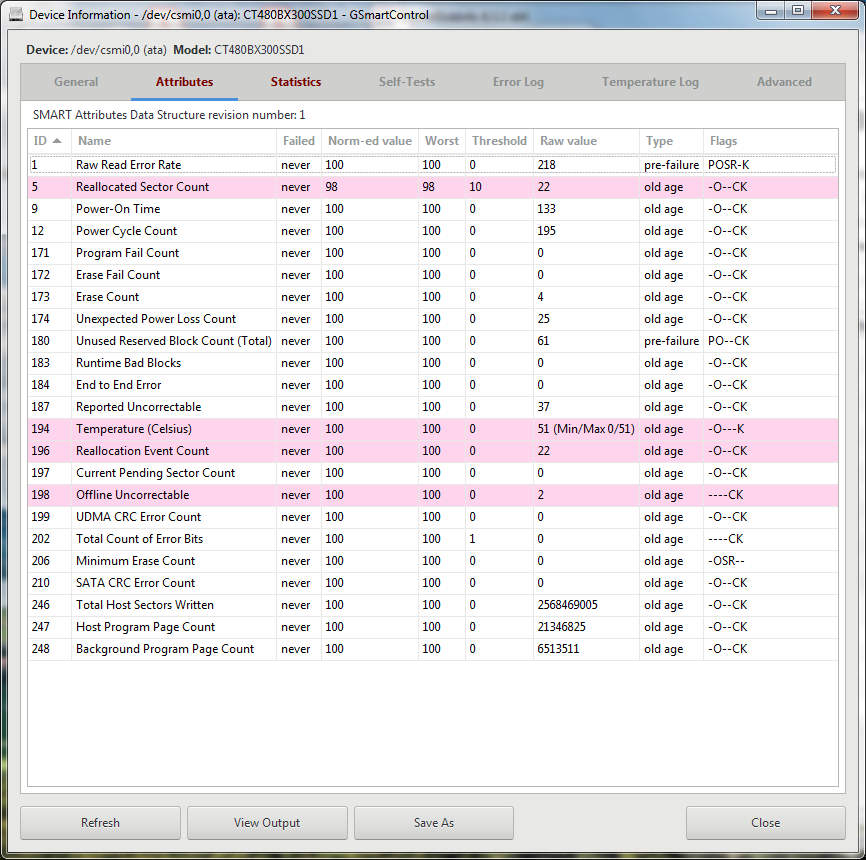Click the Save As button
866x860 pixels.
point(433,822)
